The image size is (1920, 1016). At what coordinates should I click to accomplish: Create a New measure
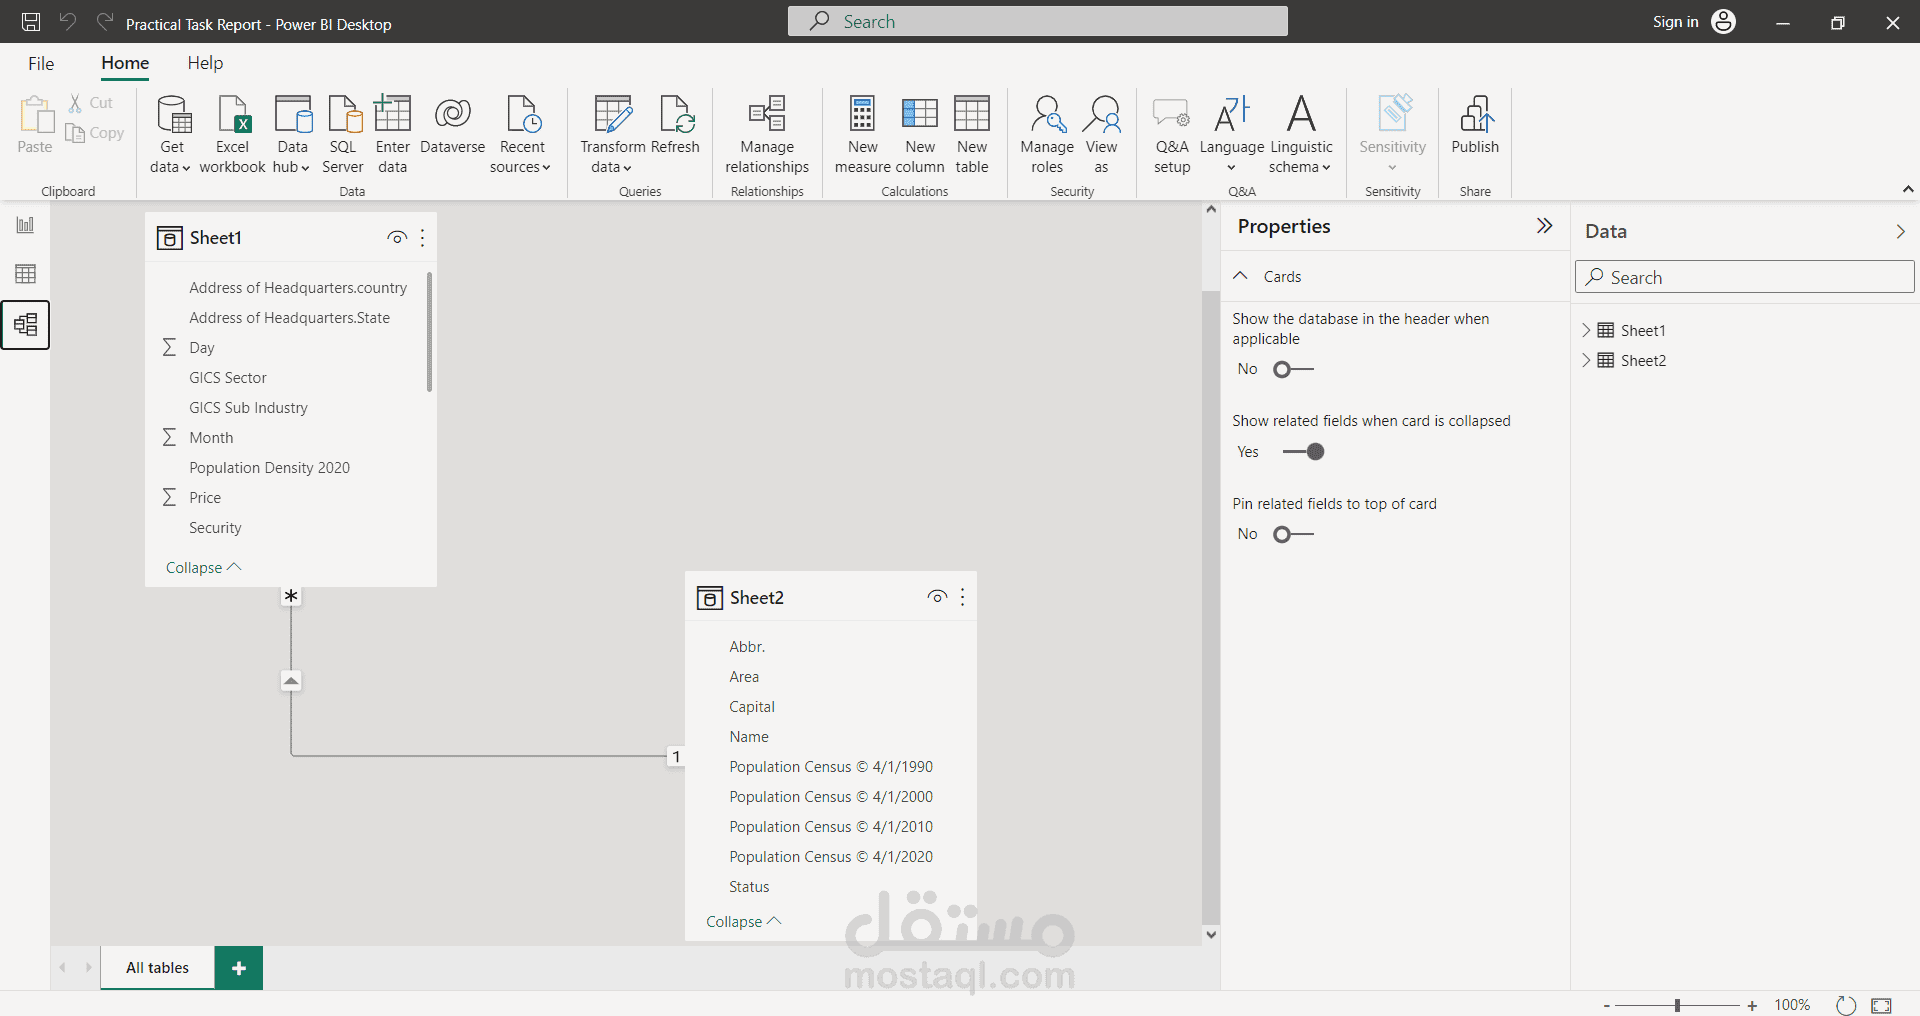click(x=862, y=135)
